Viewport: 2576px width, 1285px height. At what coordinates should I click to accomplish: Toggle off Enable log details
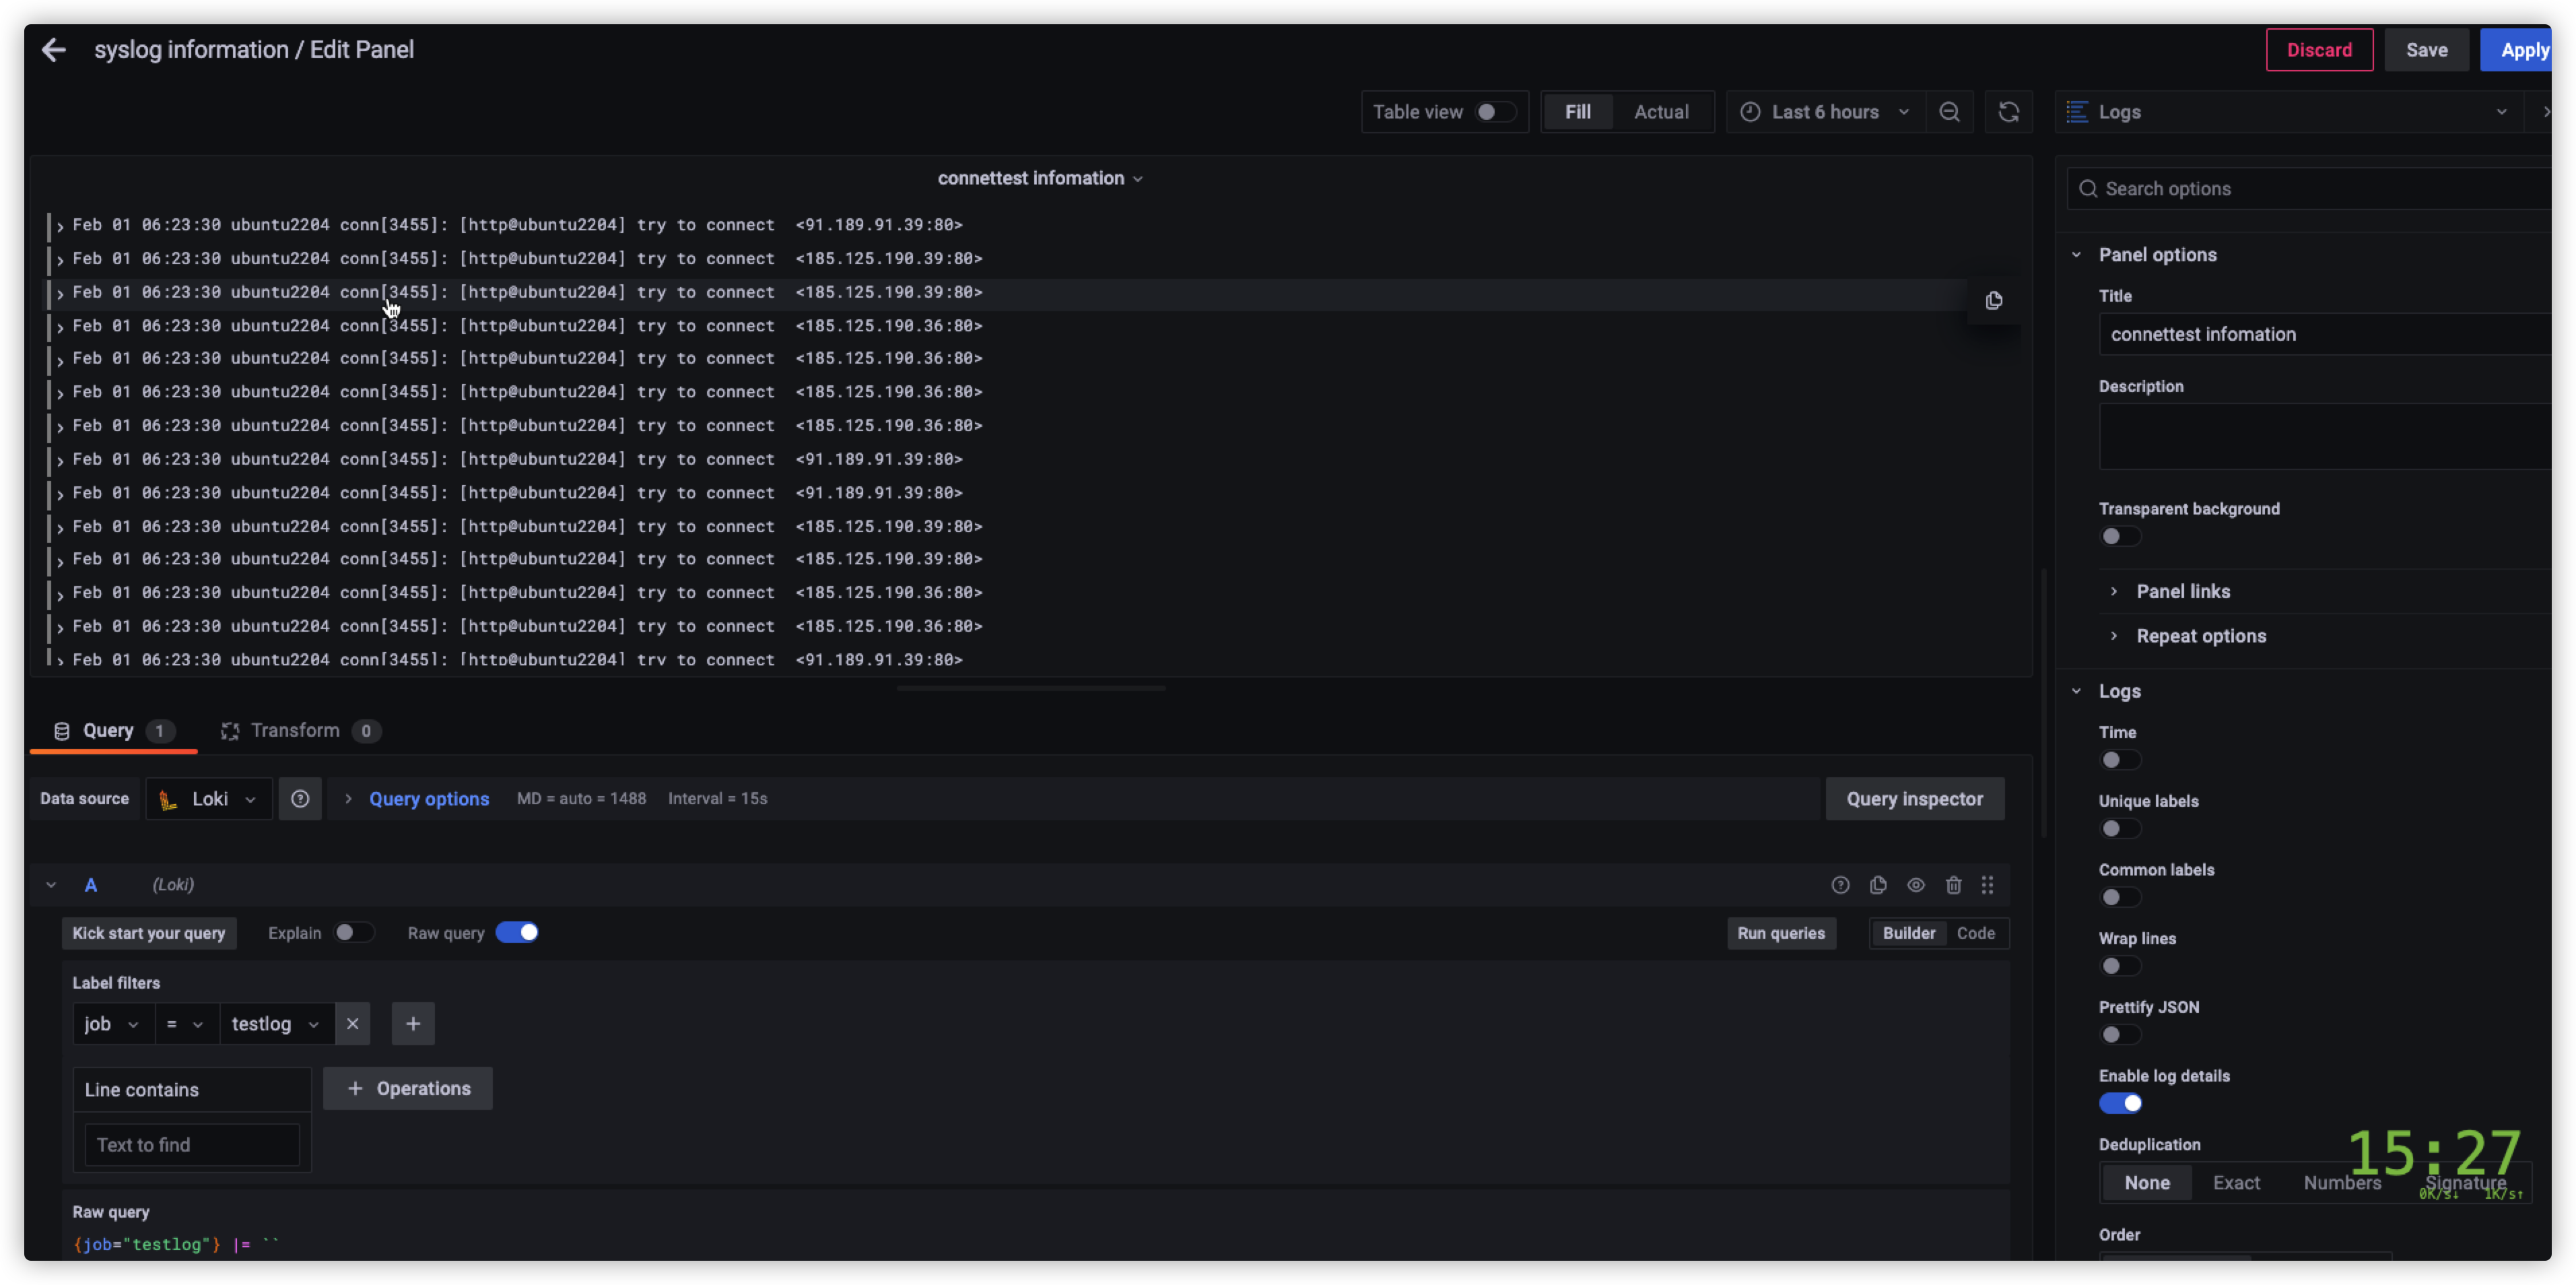2122,1103
